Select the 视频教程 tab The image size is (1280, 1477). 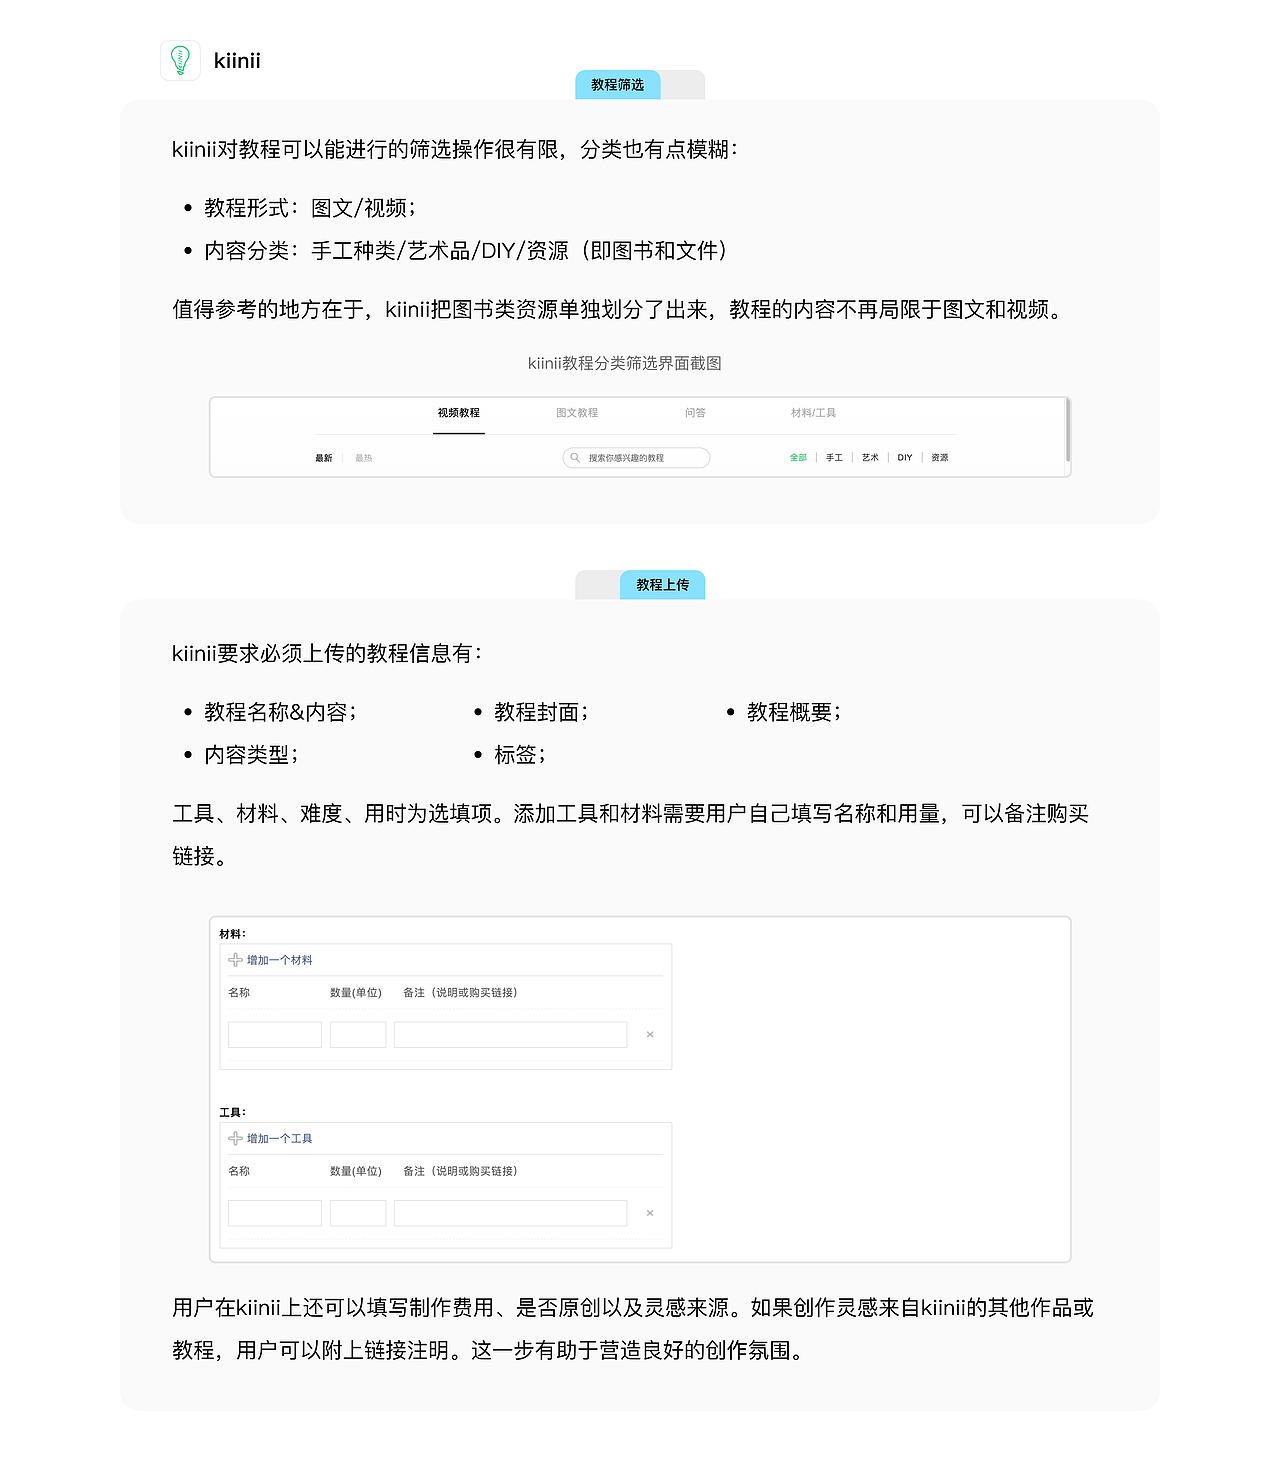coord(458,412)
